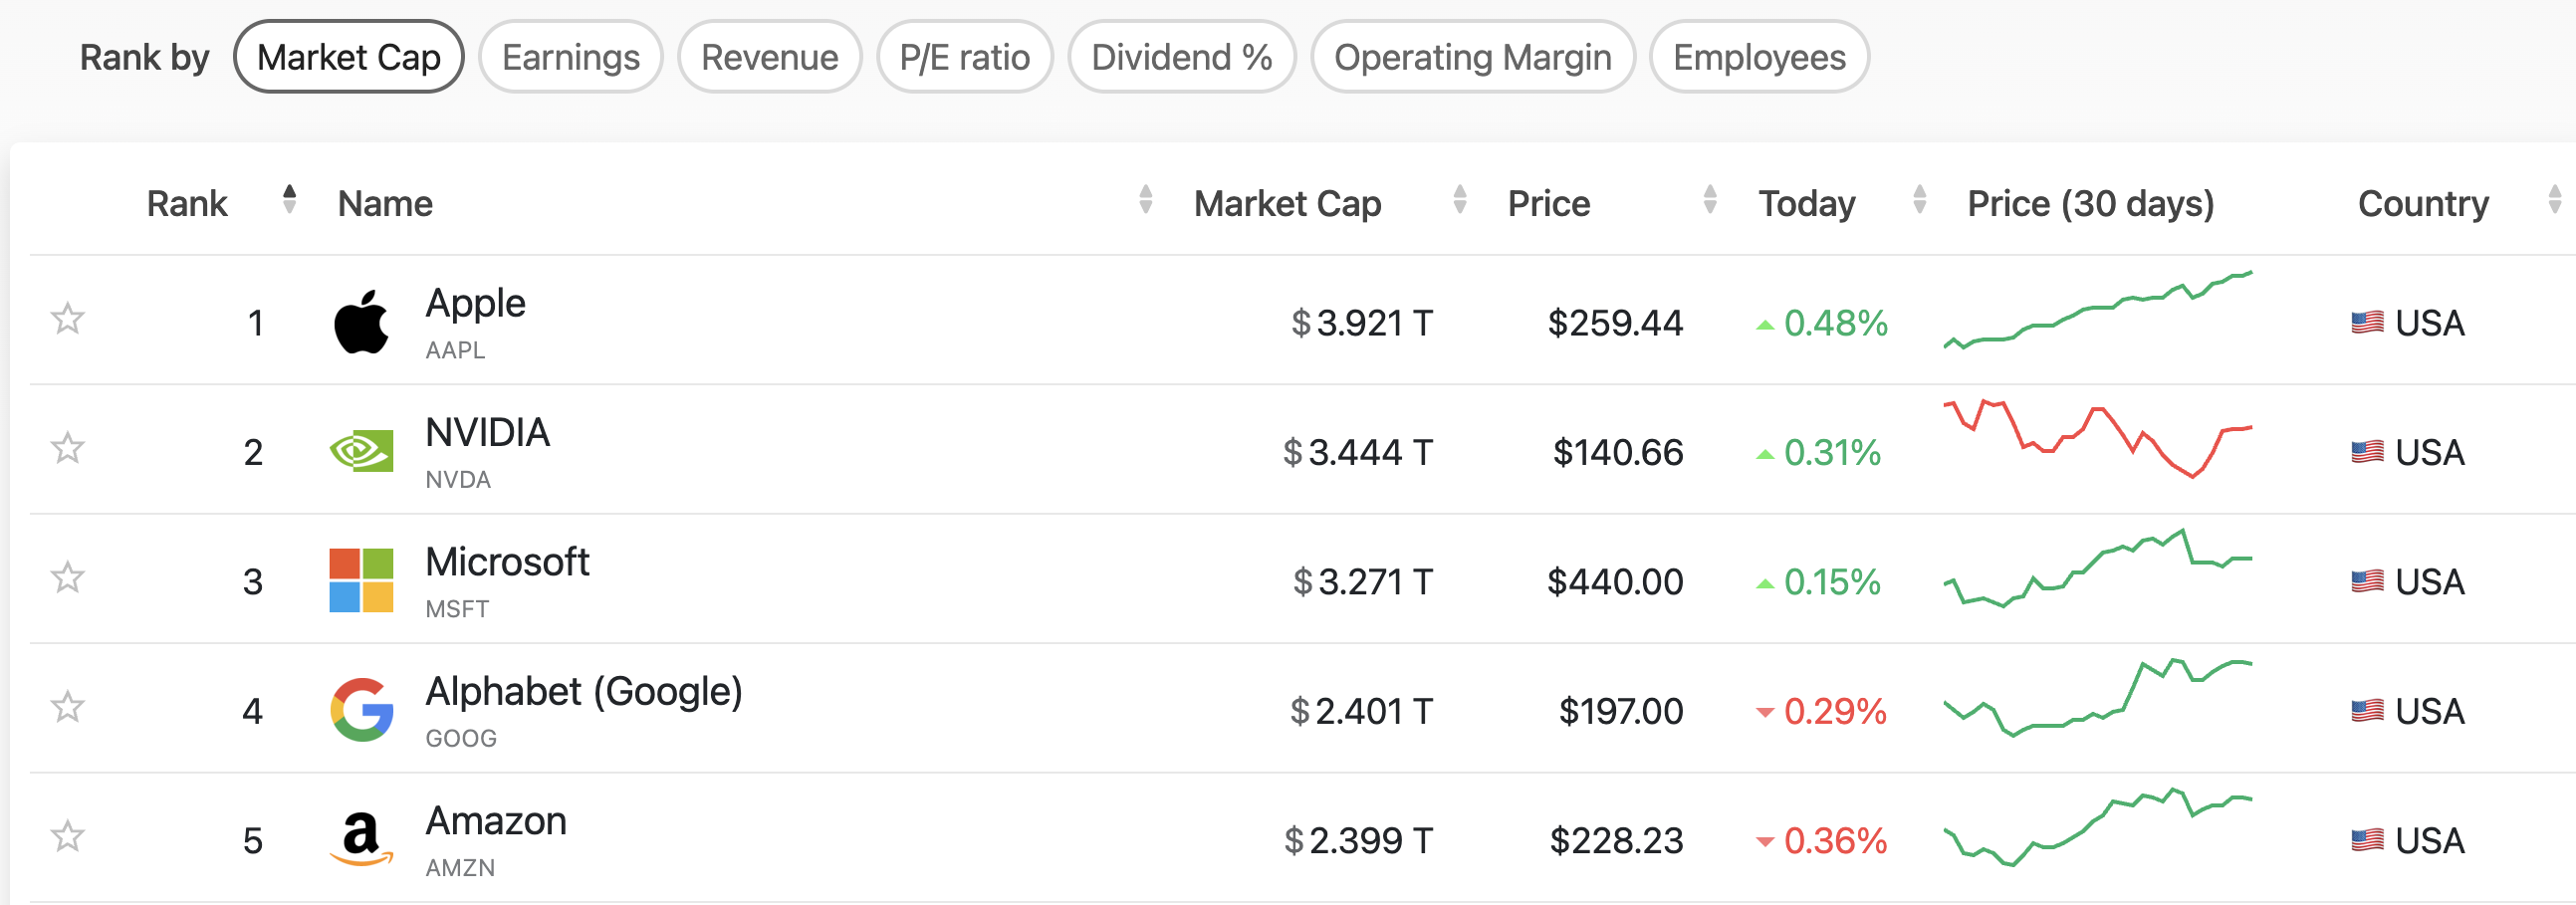Select the Operating Margin ranking pill
Image resolution: width=2576 pixels, height=905 pixels.
(1472, 57)
